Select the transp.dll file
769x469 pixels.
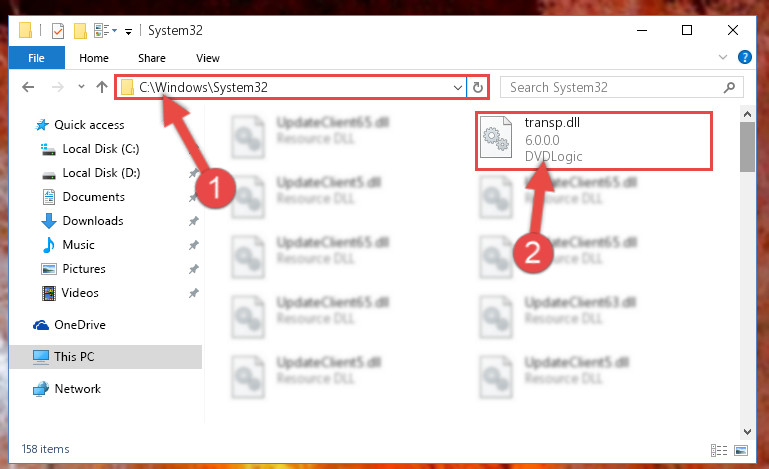(x=593, y=141)
